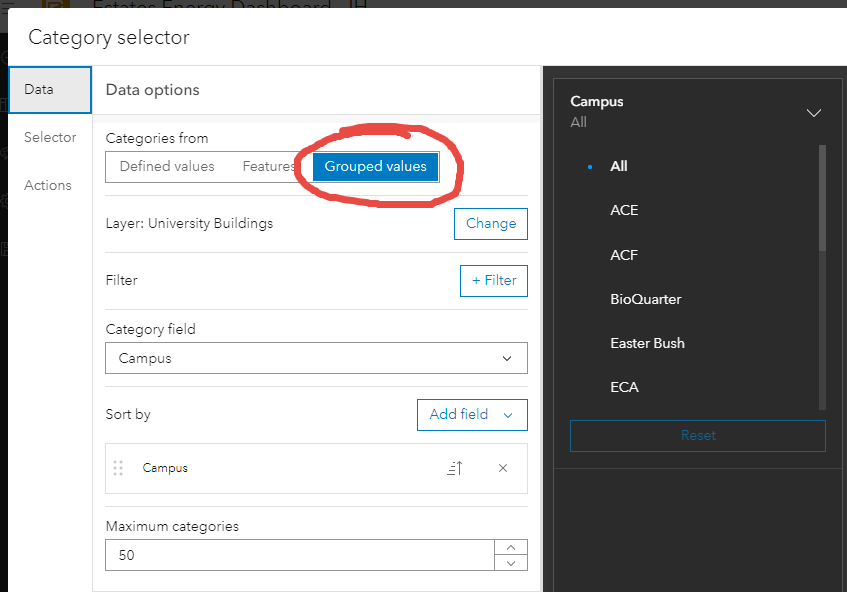Open the Actions tab
This screenshot has height=592, width=847.
(47, 185)
